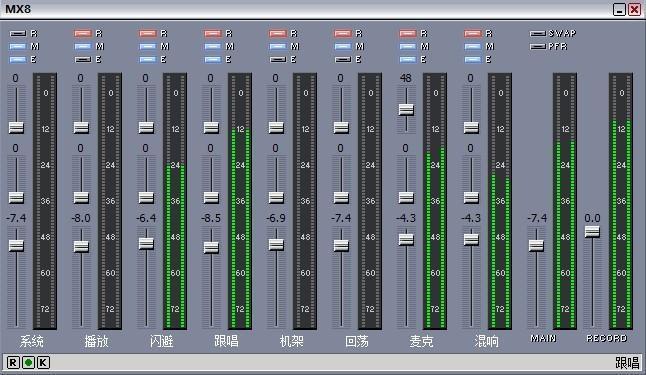Image resolution: width=646 pixels, height=375 pixels.
Task: Click the MAIN output fader showing -7.4
Action: (536, 246)
